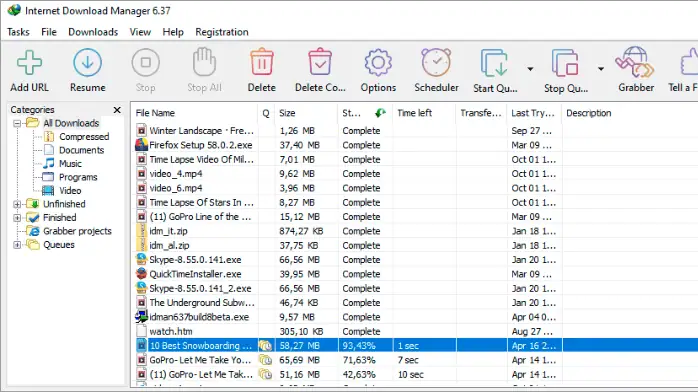Click Delete Completed toolbar icon
This screenshot has height=392, width=698.
(x=320, y=62)
